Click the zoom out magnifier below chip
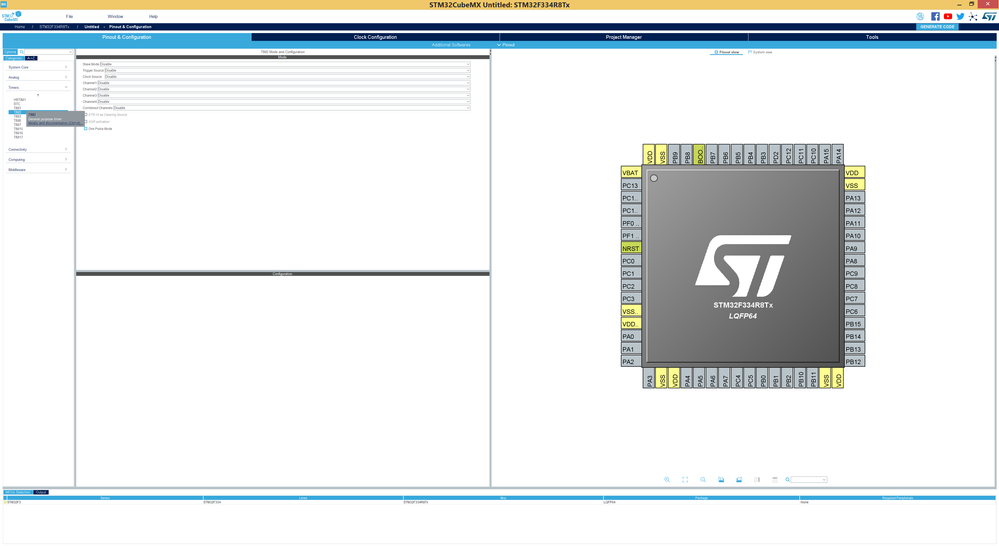This screenshot has width=999, height=546. 703,480
